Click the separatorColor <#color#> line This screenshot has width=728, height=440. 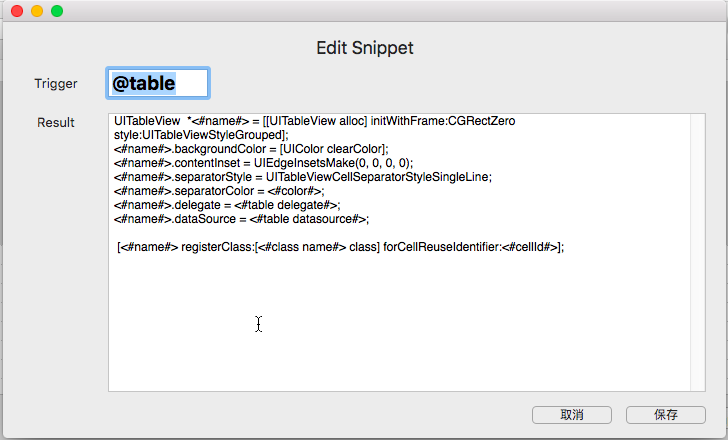(x=219, y=191)
